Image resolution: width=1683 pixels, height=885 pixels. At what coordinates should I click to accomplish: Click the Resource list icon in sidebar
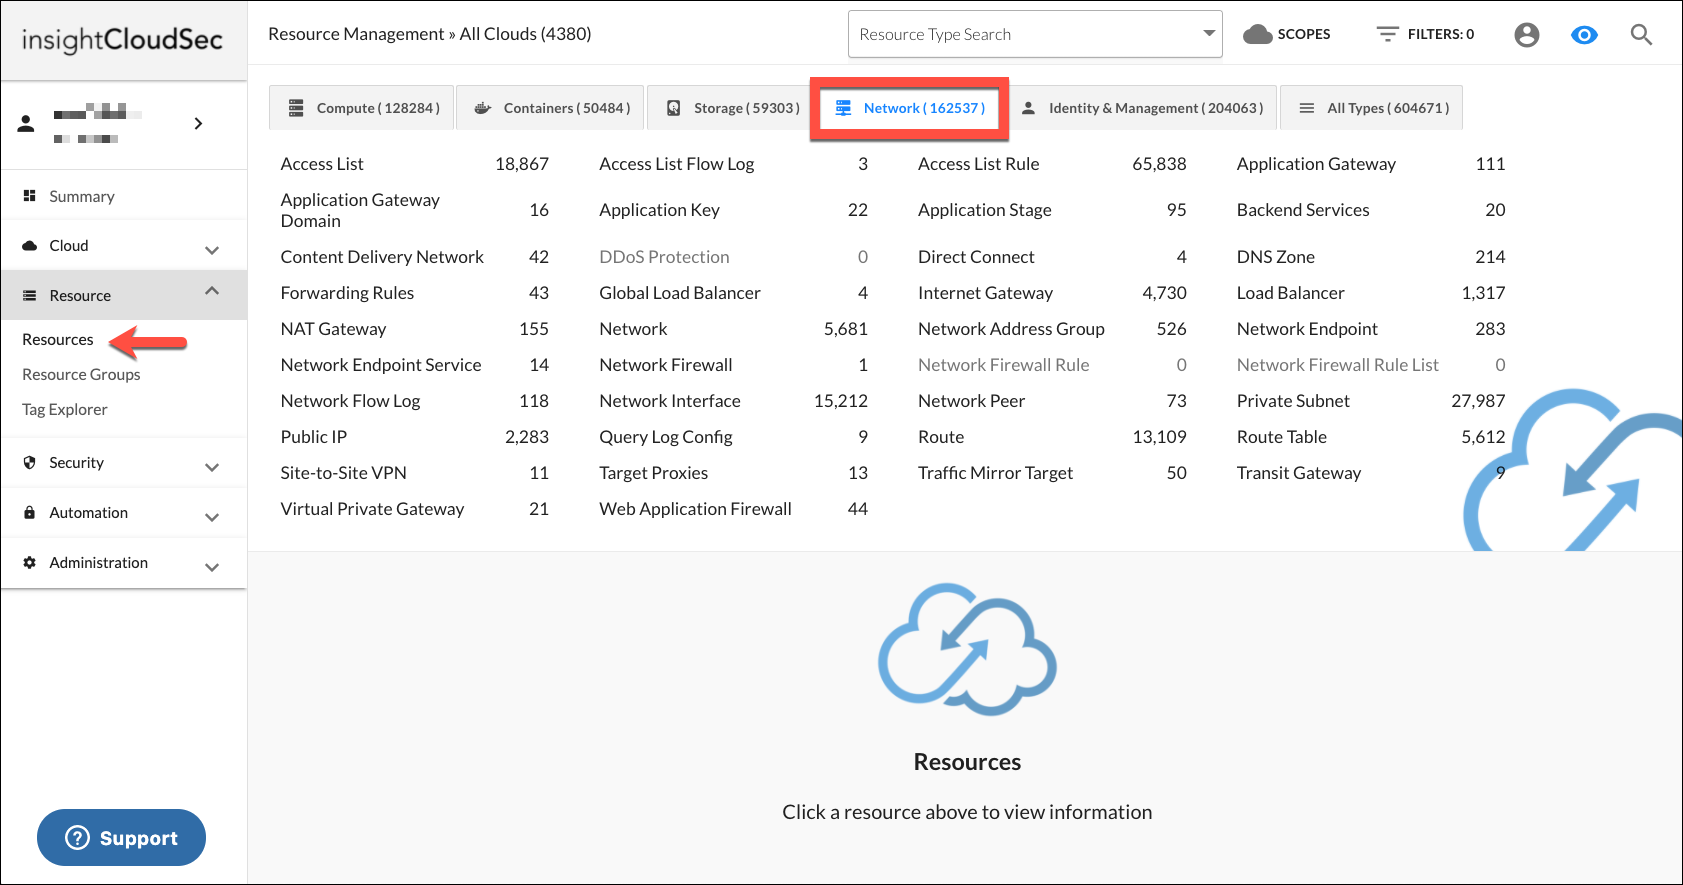tap(30, 295)
